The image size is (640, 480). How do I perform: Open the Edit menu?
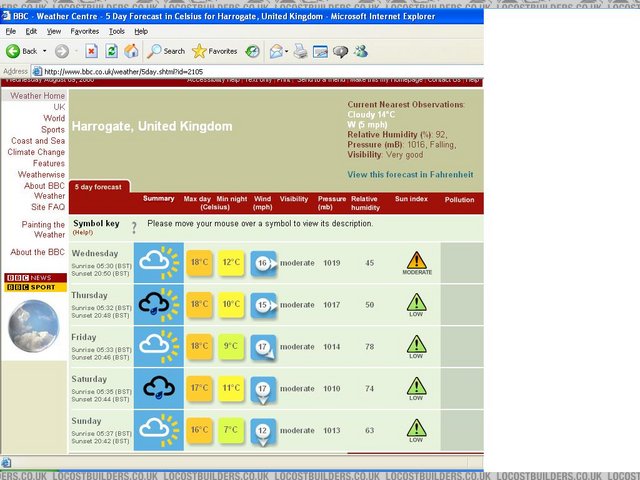coord(31,31)
